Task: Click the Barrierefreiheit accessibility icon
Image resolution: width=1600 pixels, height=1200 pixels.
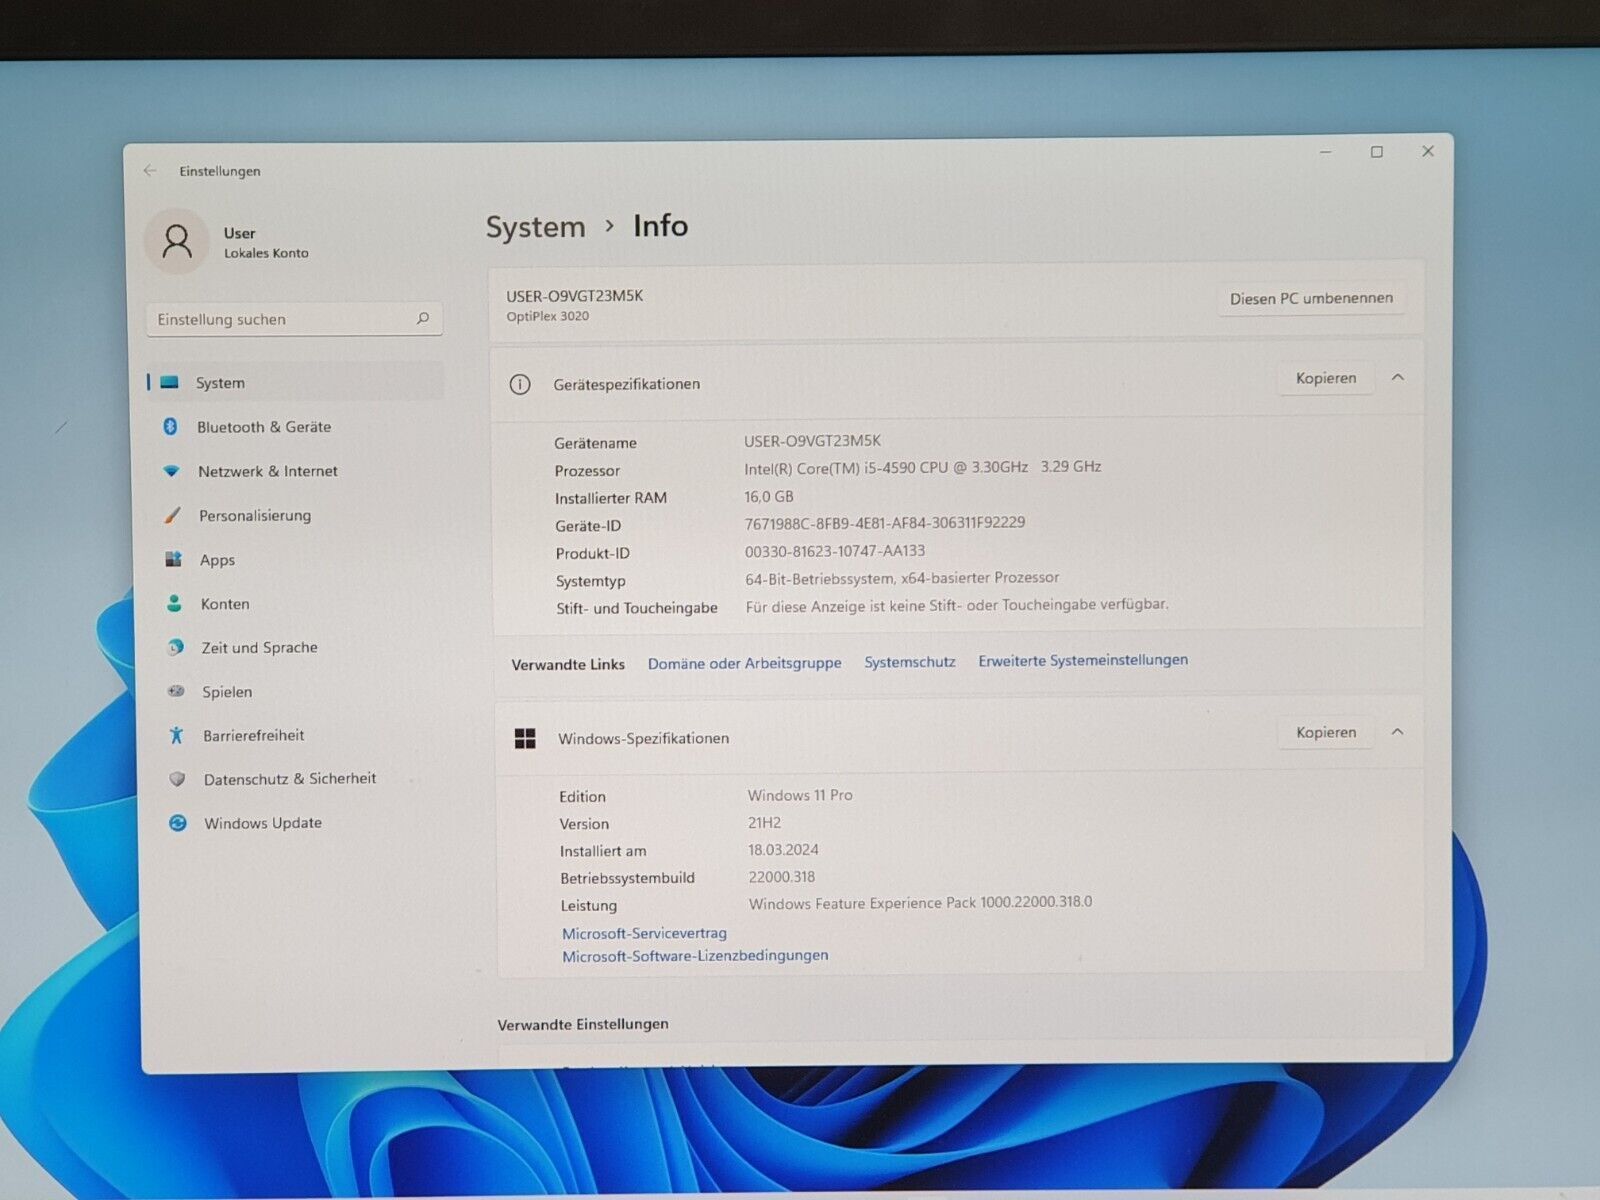Action: click(176, 735)
